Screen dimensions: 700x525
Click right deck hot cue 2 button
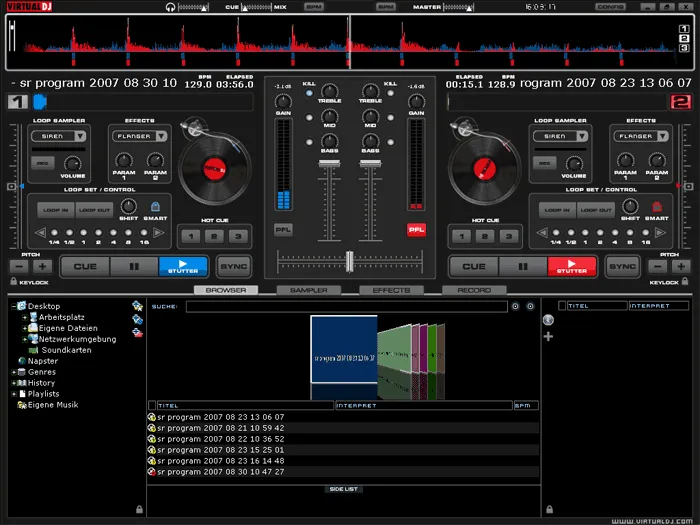(485, 236)
